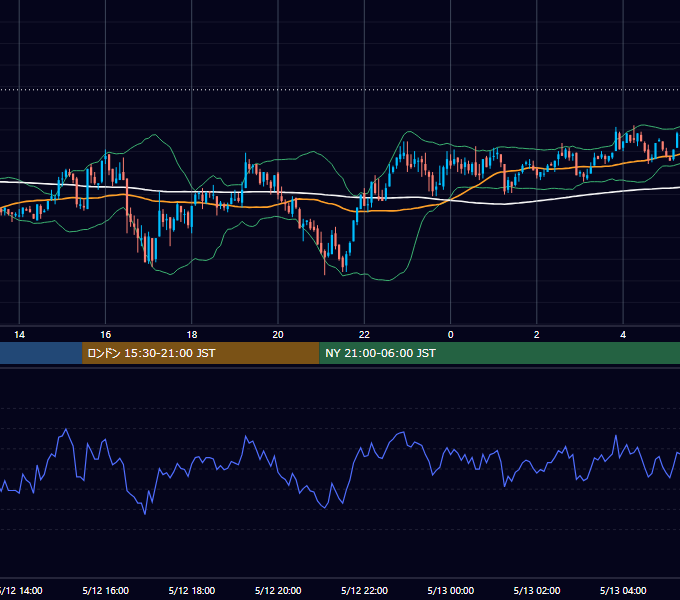This screenshot has height=600, width=680.
Task: Click the ロンドン 15:30-21:00 JST session bar
Action: [200, 353]
